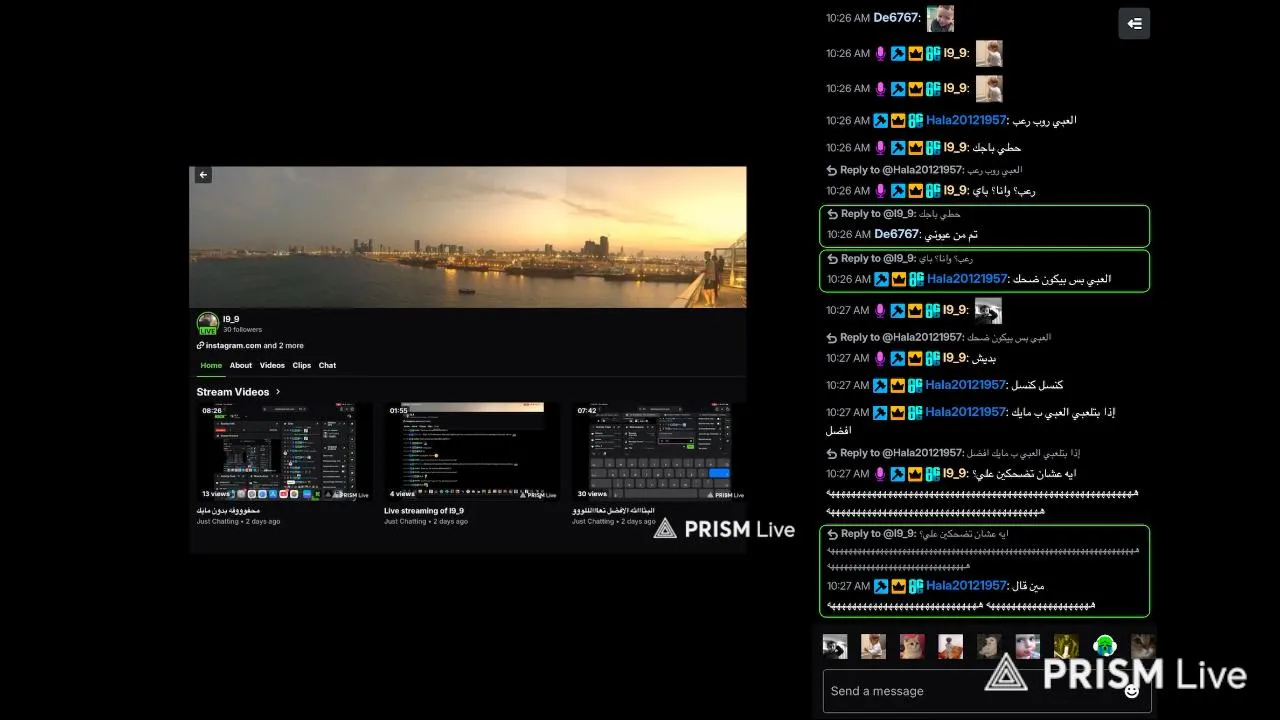Click username Hala20121957 on the 'كنسل كنسل' message

point(966,385)
